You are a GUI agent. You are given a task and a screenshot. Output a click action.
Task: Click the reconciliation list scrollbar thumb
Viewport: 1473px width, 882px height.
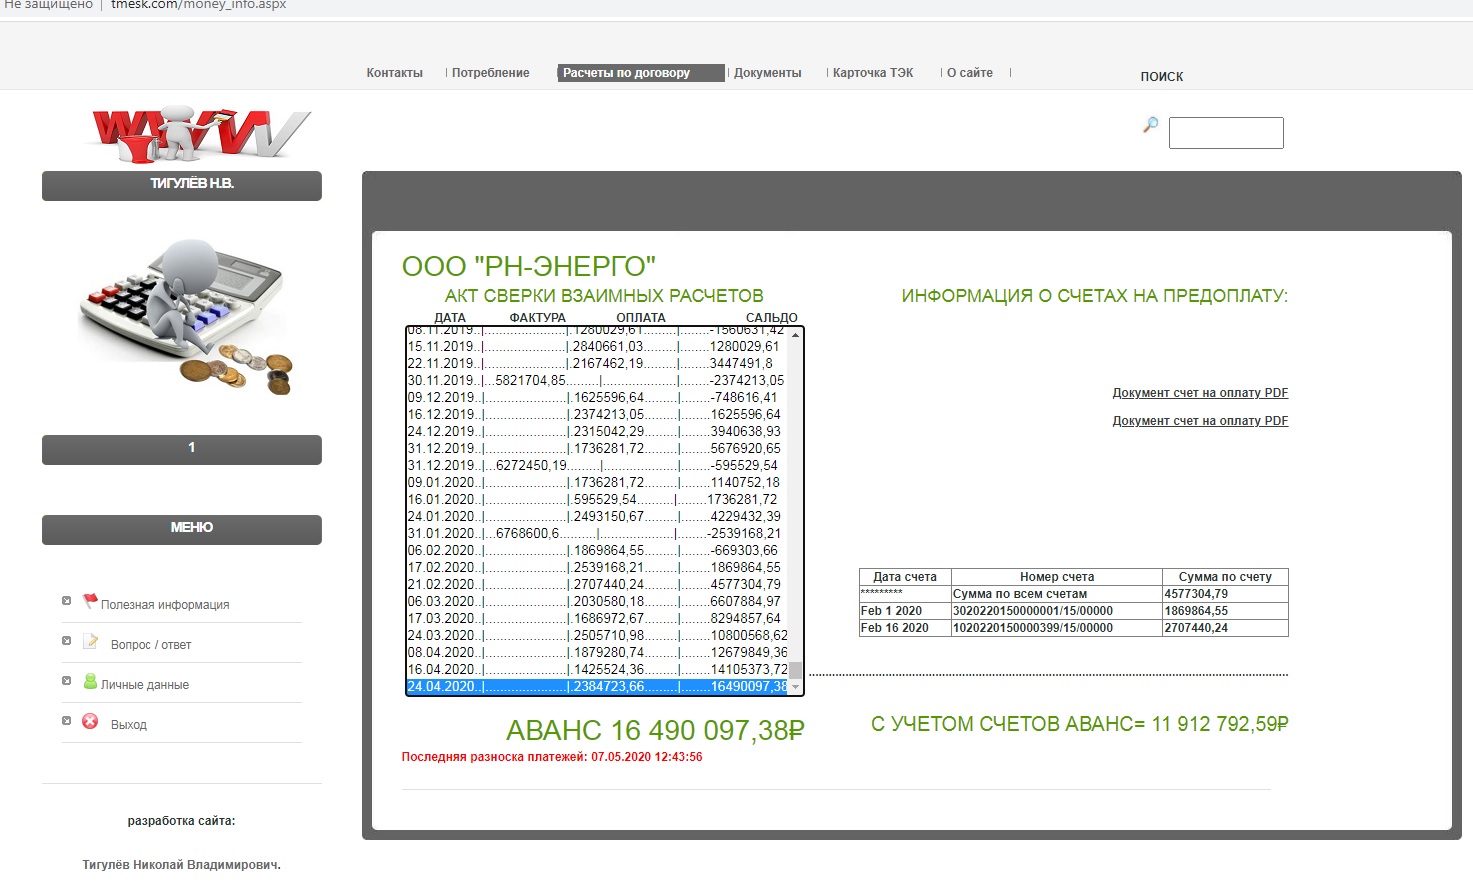(x=796, y=670)
